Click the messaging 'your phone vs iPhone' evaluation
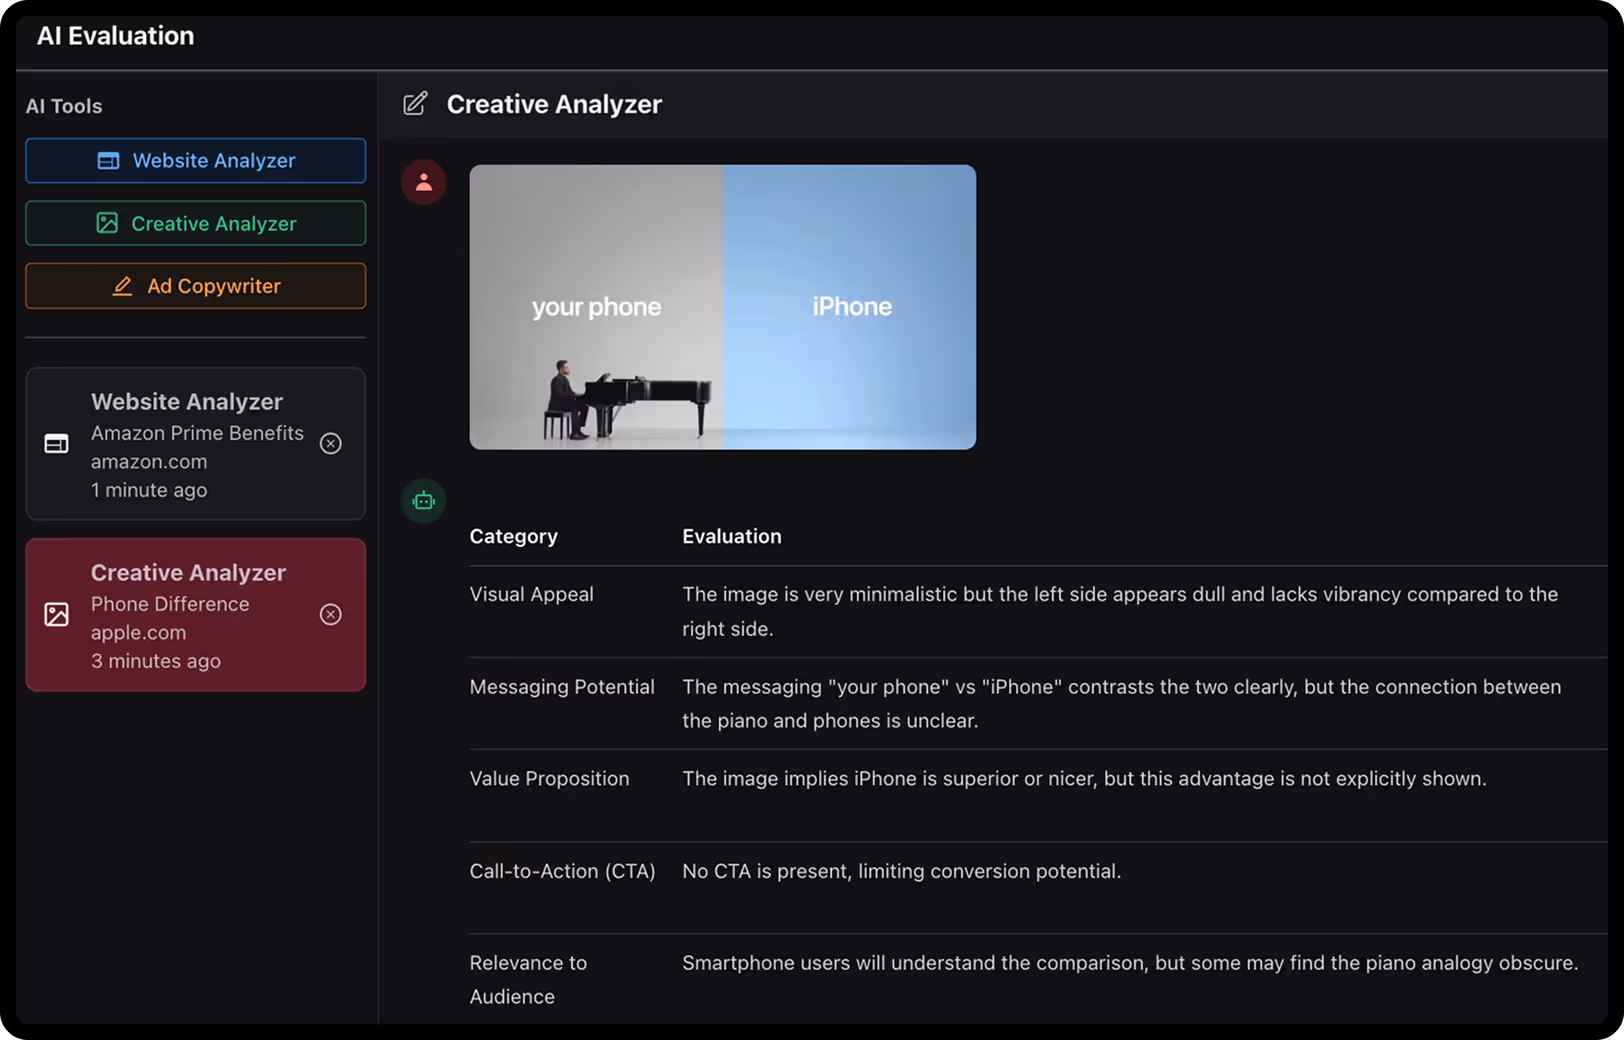 1122,704
